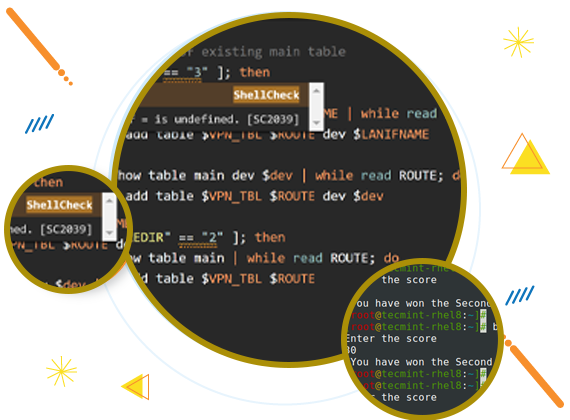Screen dimensions: 570x420
Task: Click the underlined == "3" comparison
Action: coord(185,73)
